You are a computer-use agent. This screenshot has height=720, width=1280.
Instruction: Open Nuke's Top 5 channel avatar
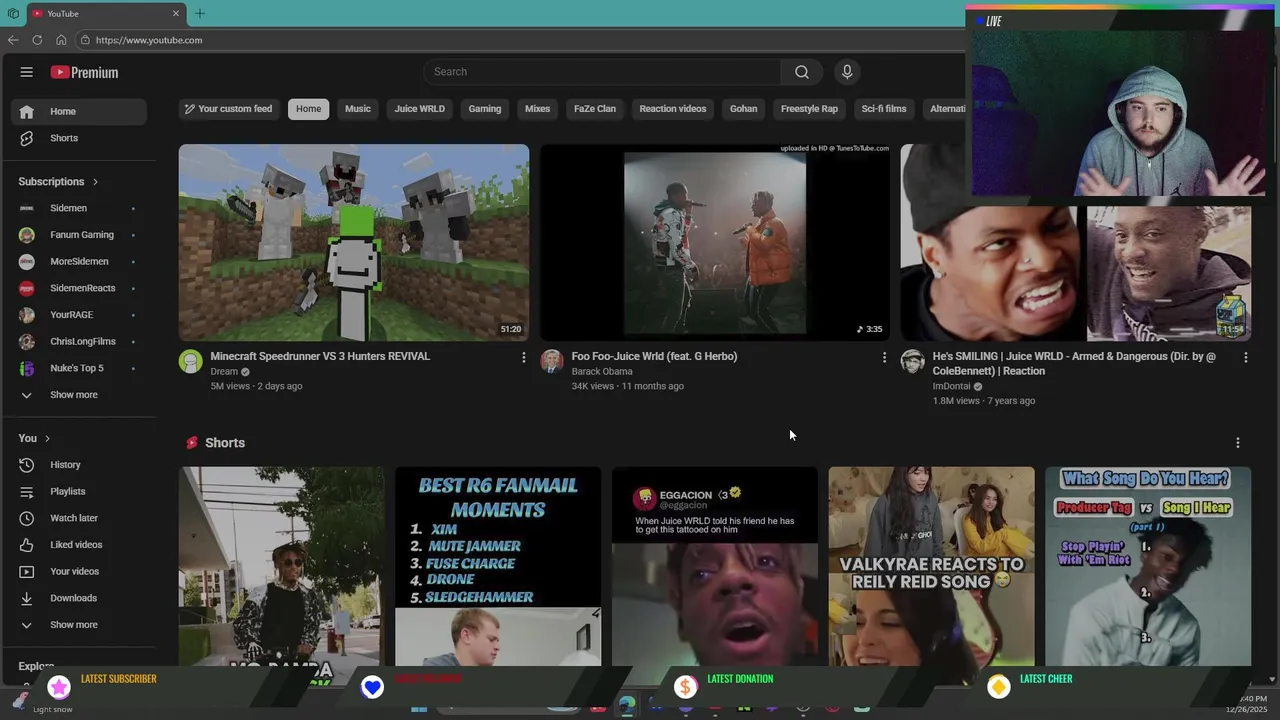coord(27,368)
